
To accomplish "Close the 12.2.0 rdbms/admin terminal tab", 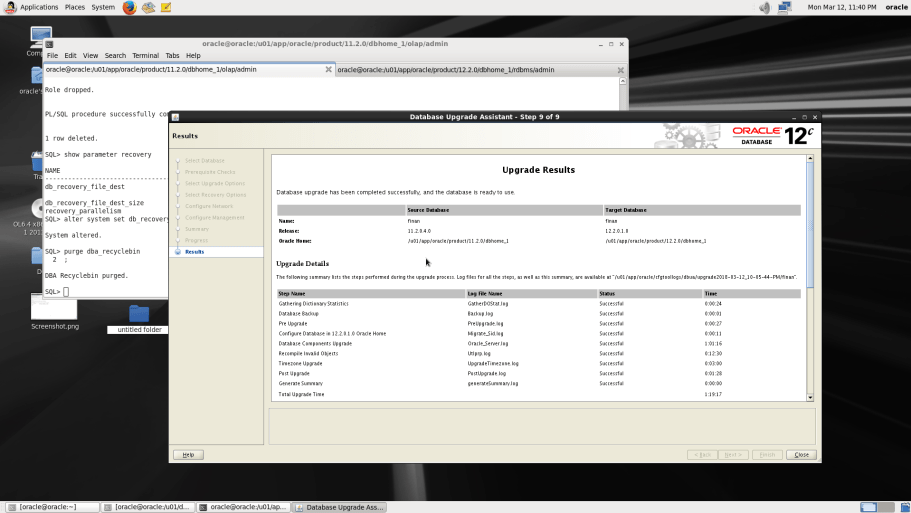I will (621, 70).
